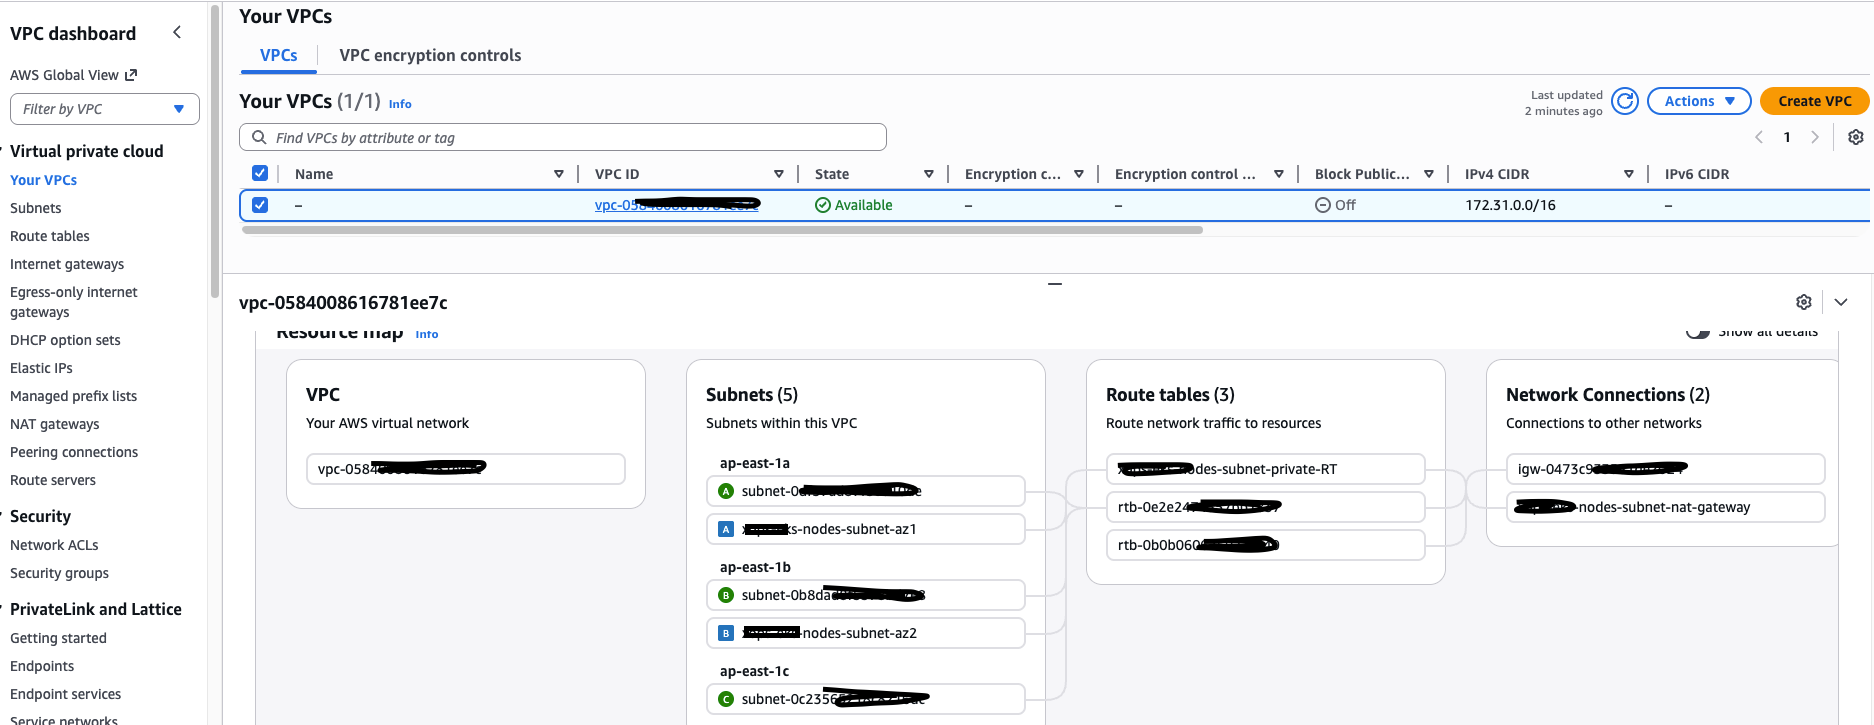Go to next page of VPCs
This screenshot has height=725, width=1874.
click(x=1814, y=137)
